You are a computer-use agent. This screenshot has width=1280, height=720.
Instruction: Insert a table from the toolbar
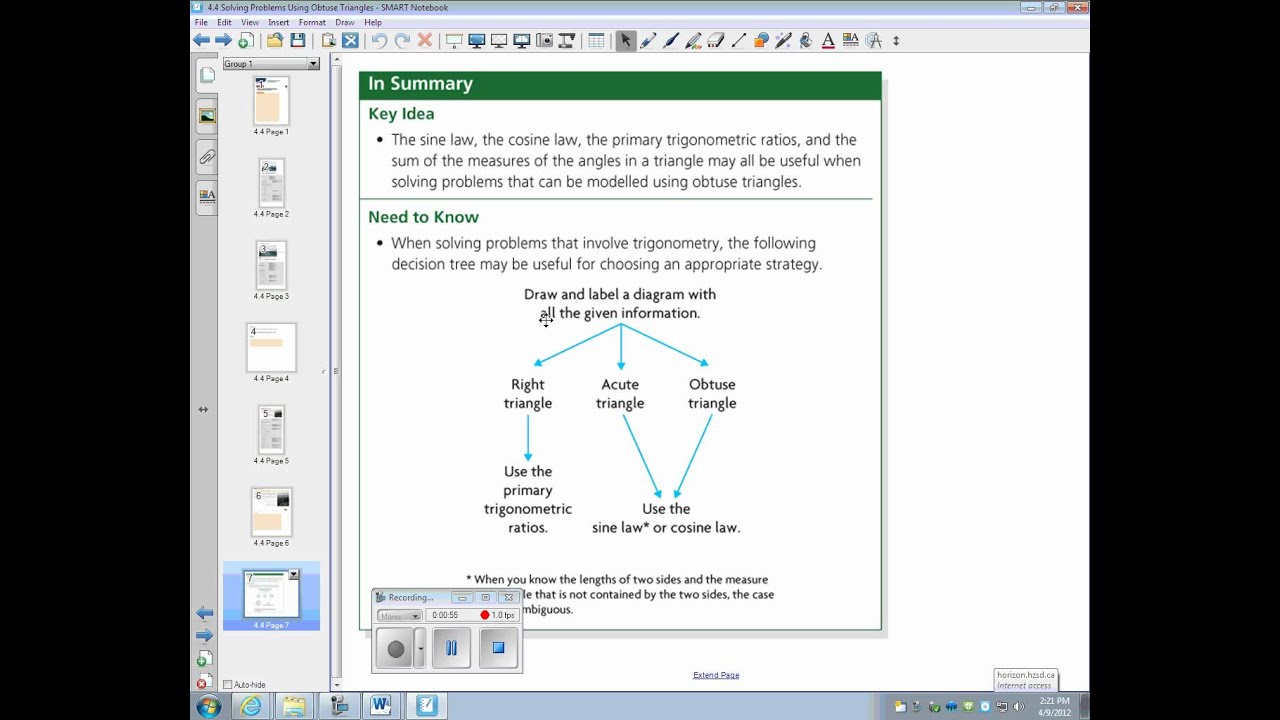[596, 40]
